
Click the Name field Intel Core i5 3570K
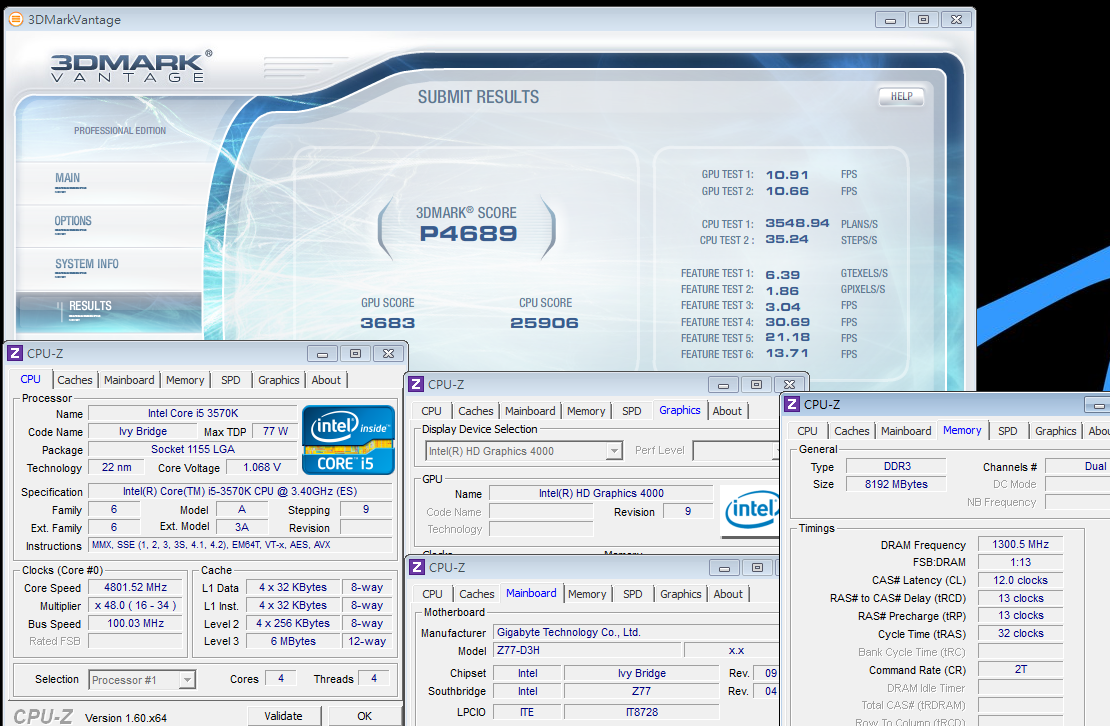(193, 413)
